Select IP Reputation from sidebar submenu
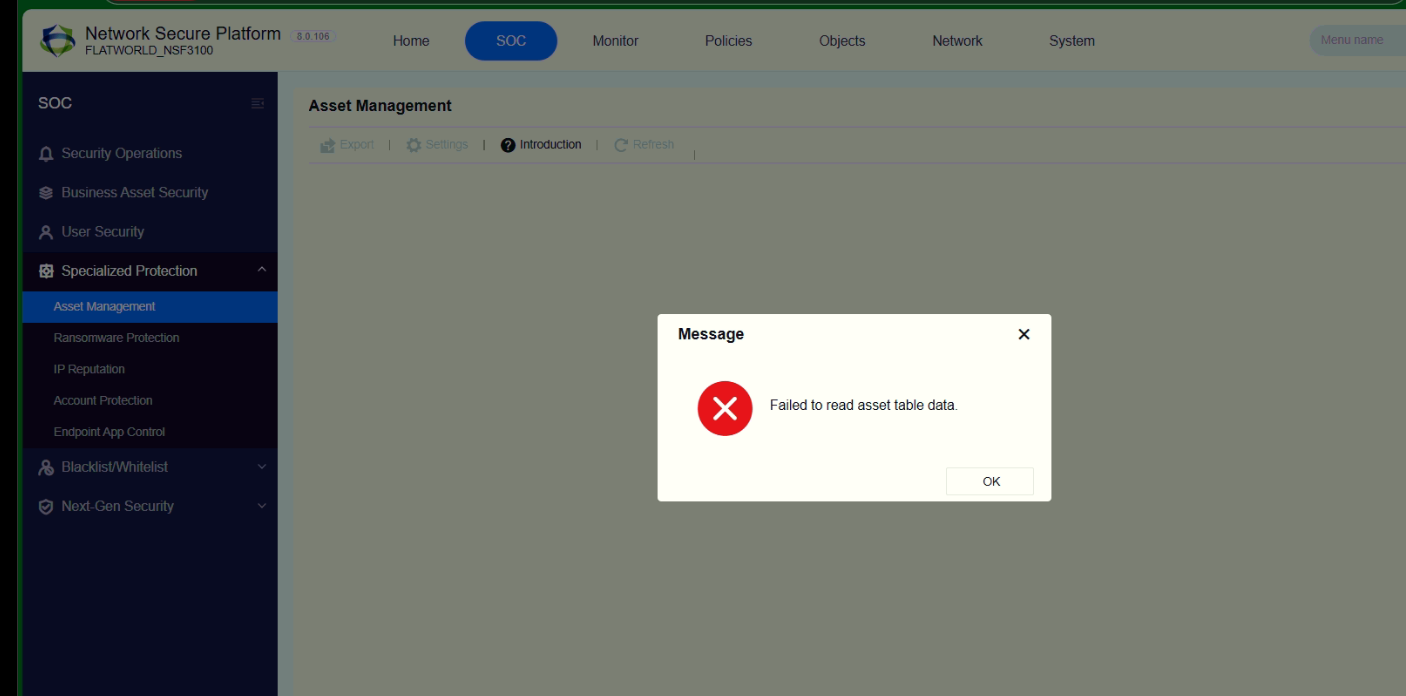Image resolution: width=1406 pixels, height=696 pixels. (89, 369)
